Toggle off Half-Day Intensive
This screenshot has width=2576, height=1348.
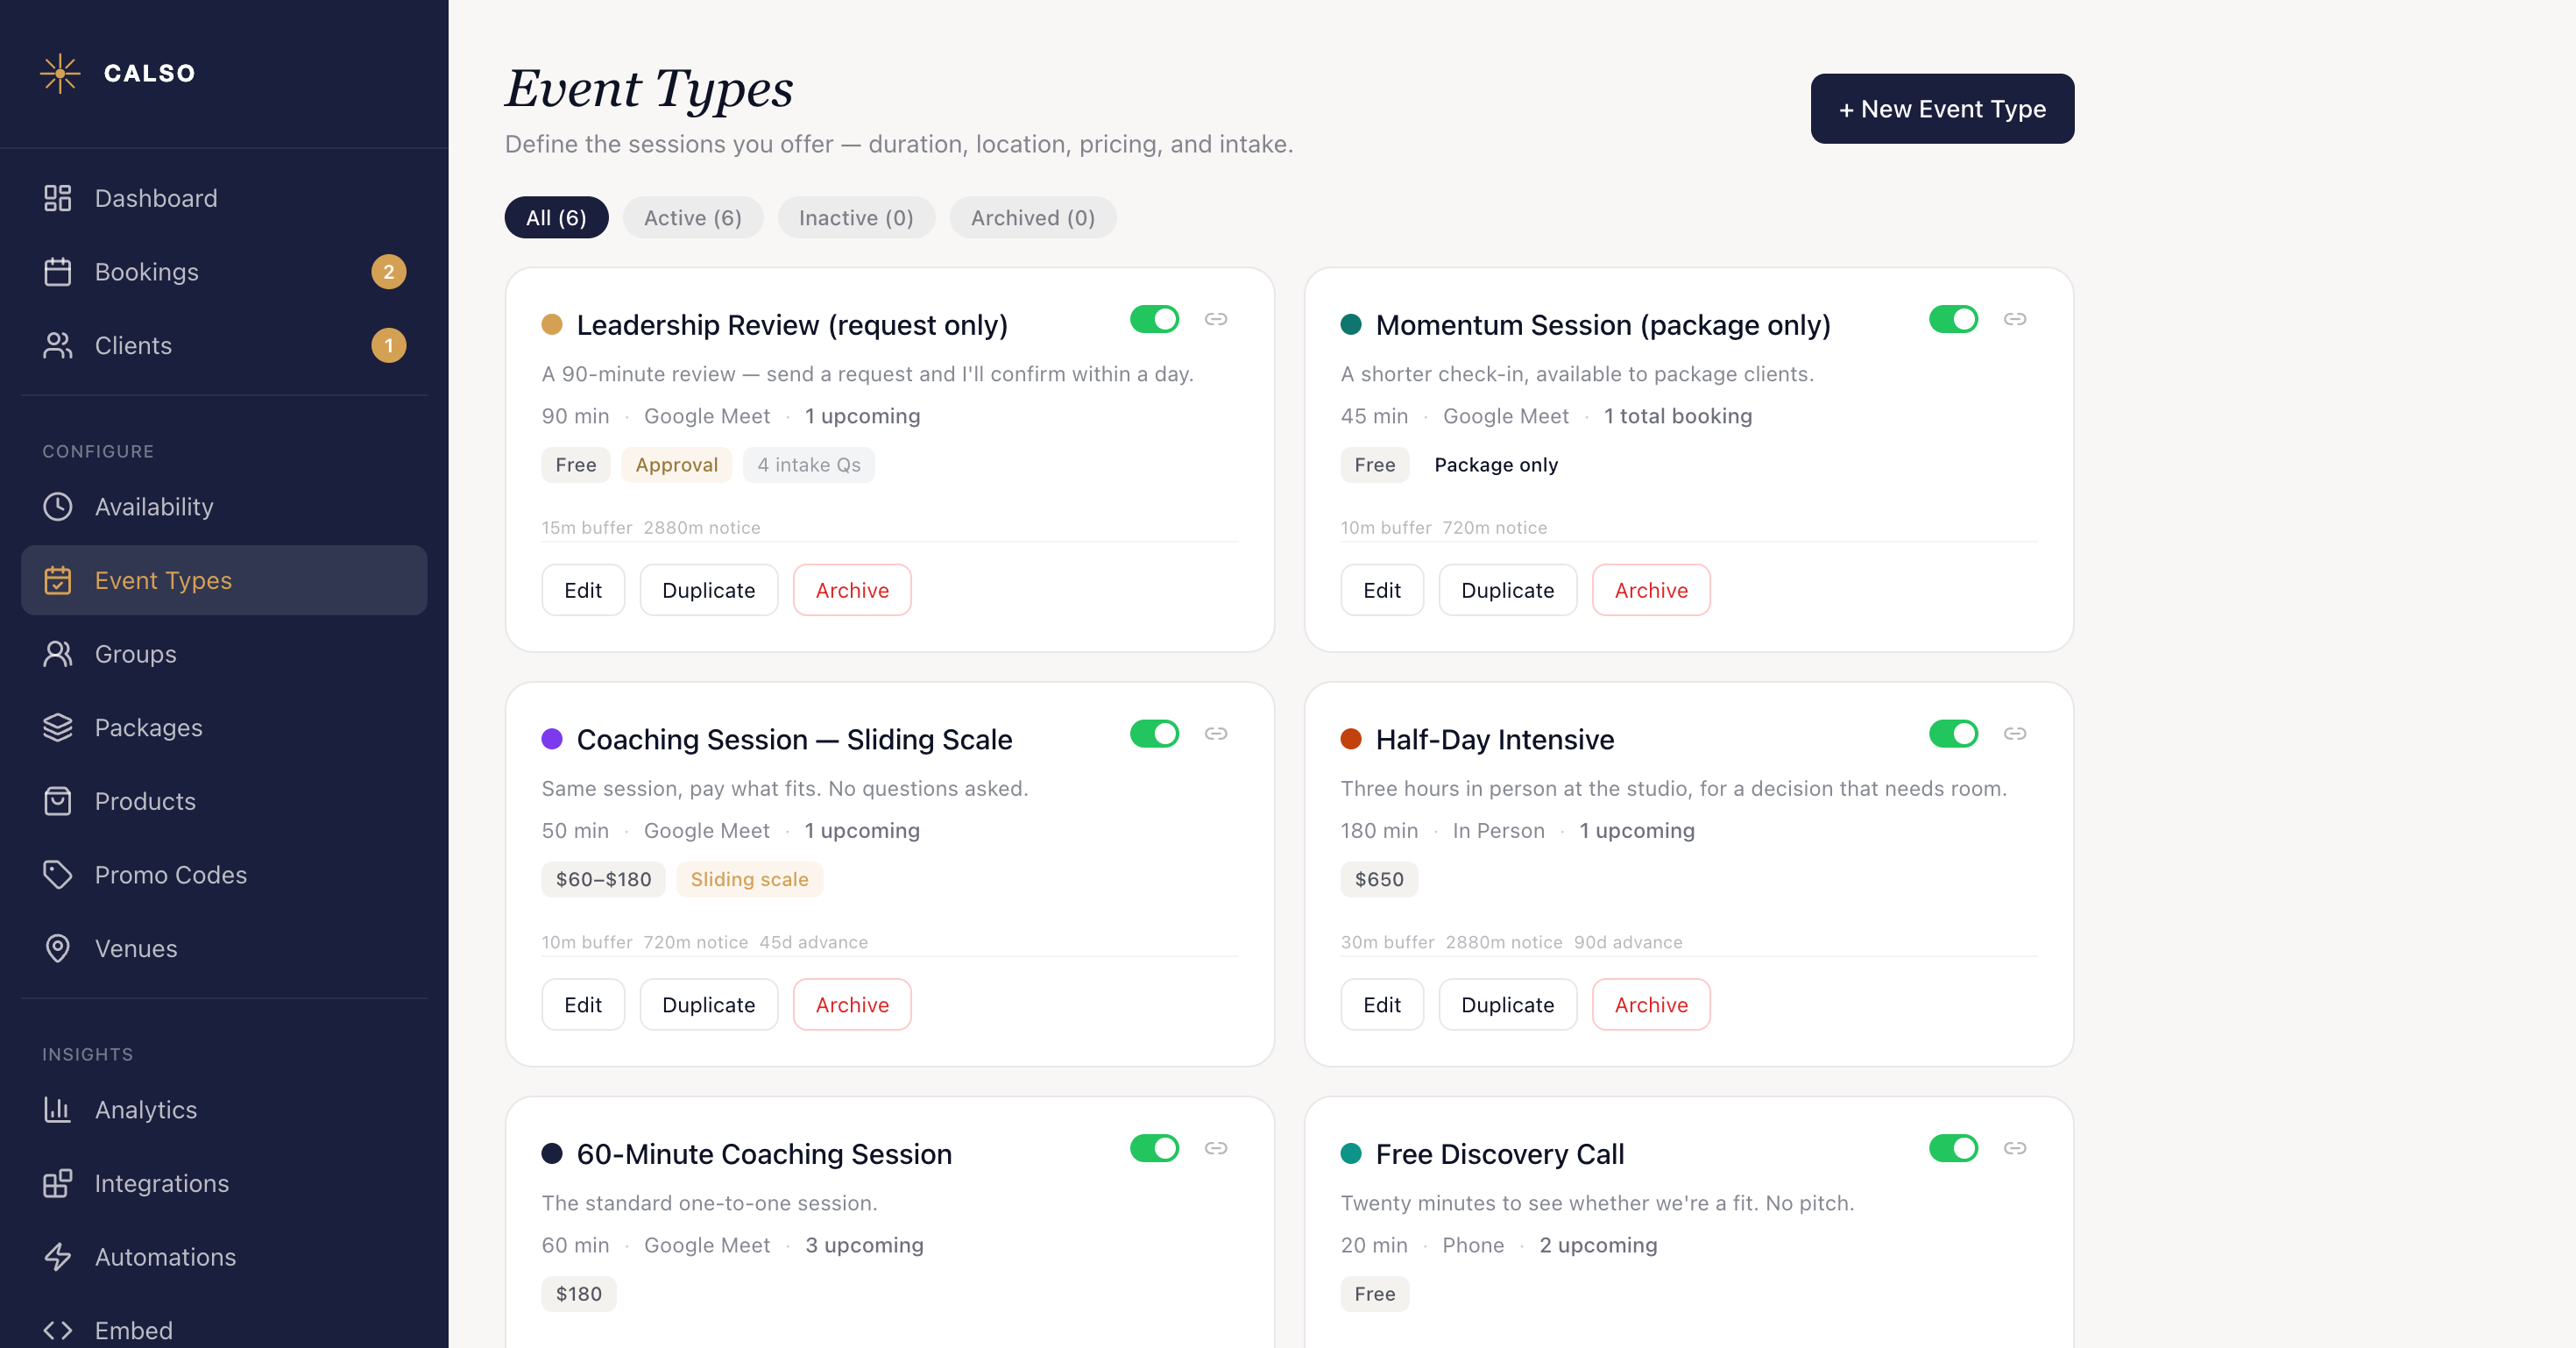[1954, 734]
